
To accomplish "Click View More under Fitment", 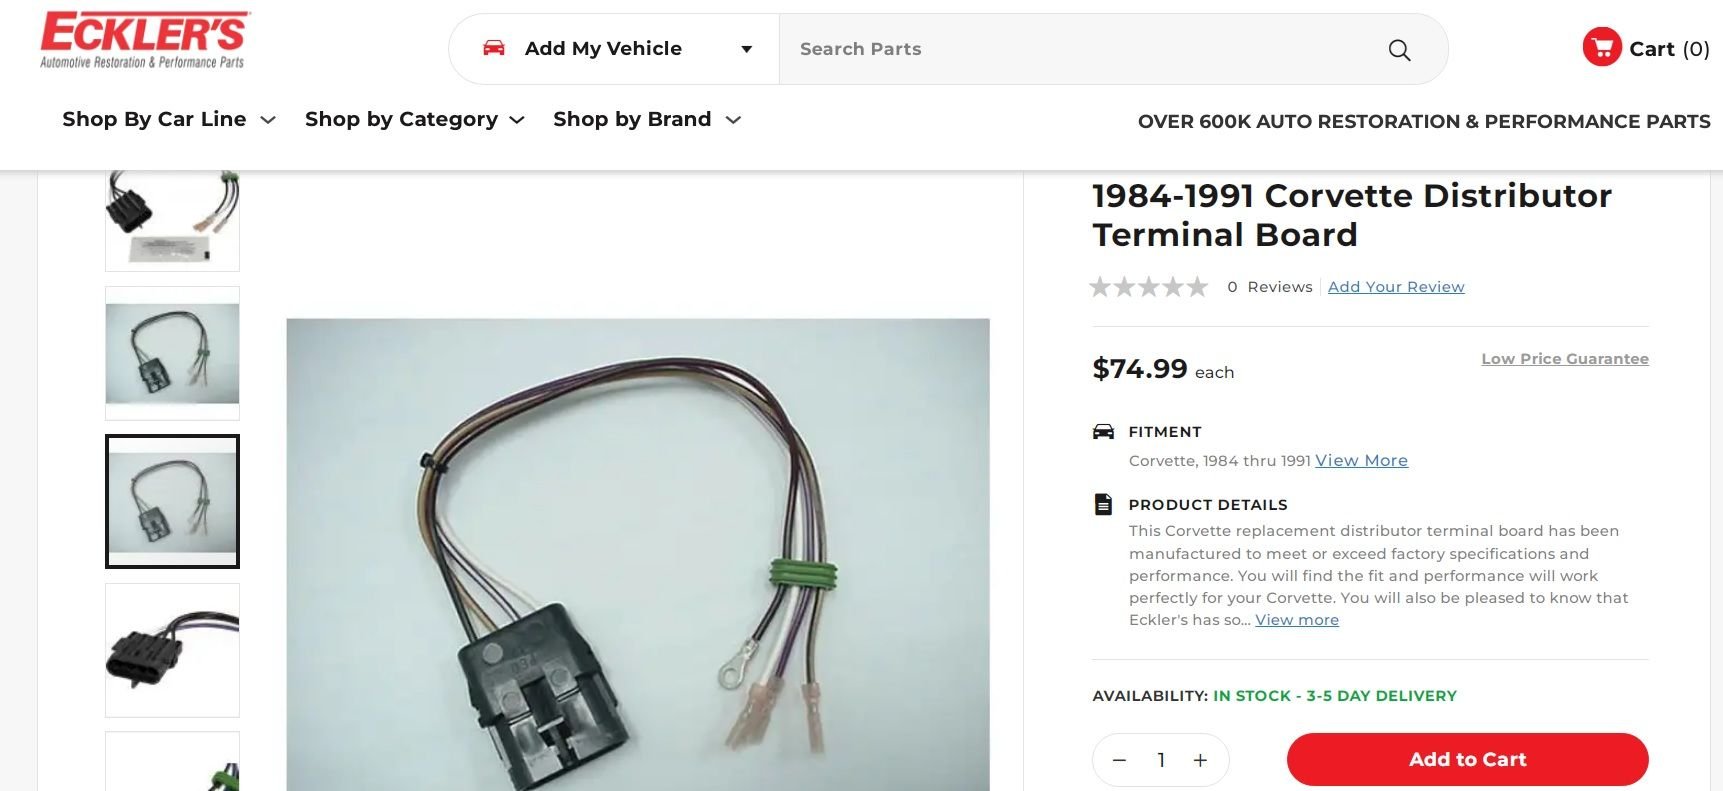I will 1361,461.
